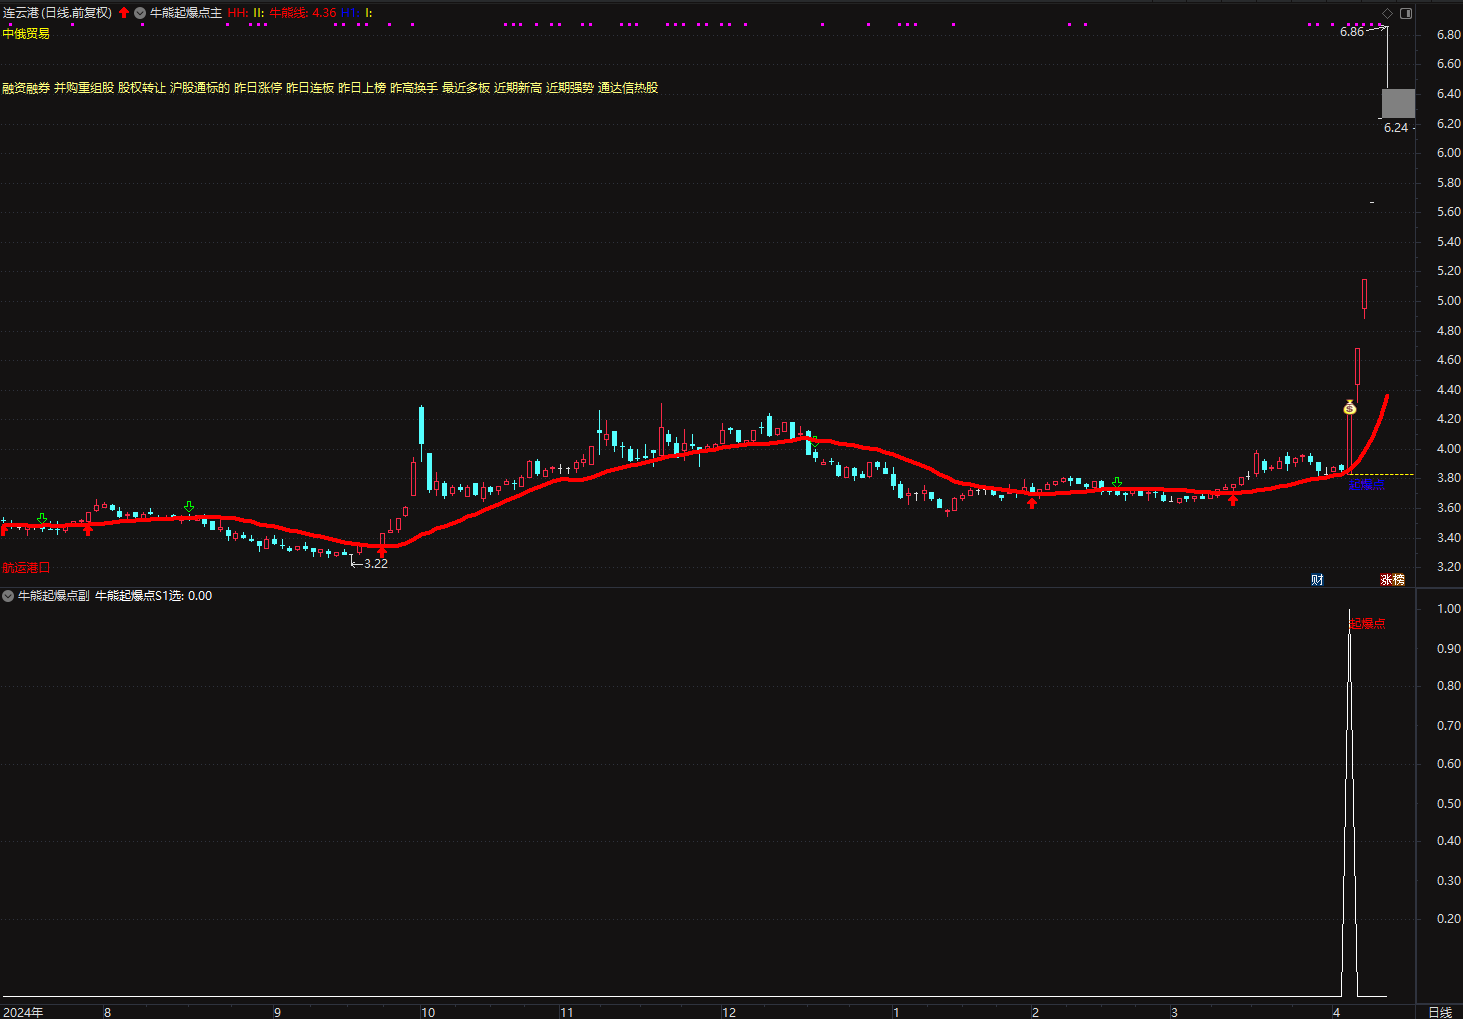Click the 牛熊线: 4.36 value readout
The height and width of the screenshot is (1019, 1463).
coord(303,13)
